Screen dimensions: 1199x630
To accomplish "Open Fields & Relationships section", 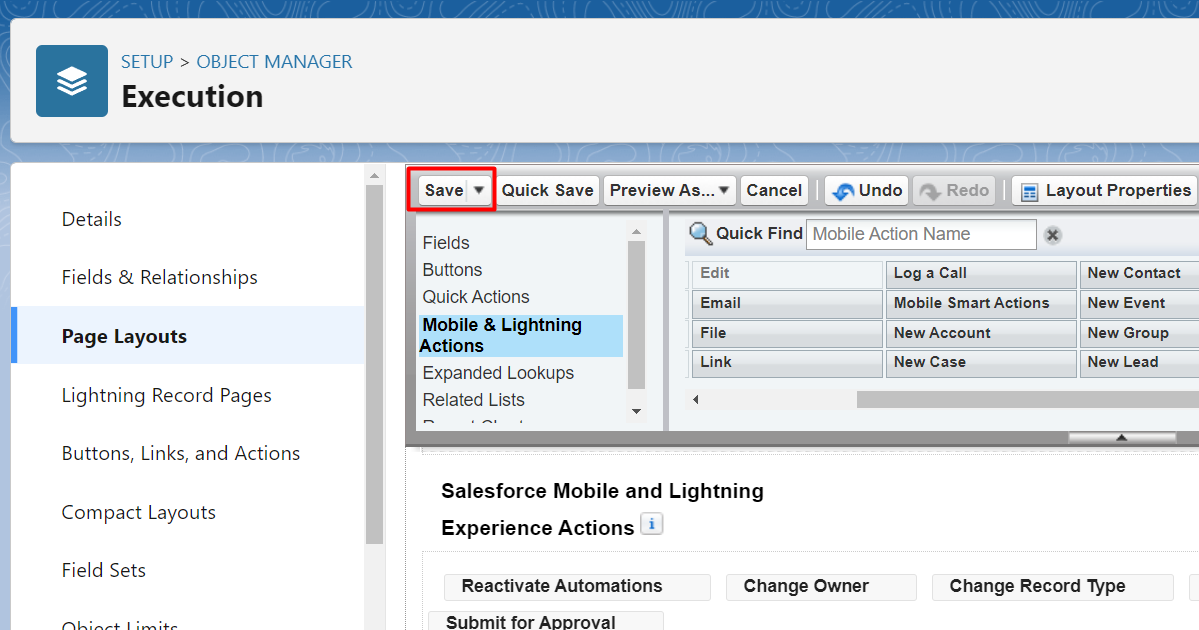I will (x=159, y=277).
